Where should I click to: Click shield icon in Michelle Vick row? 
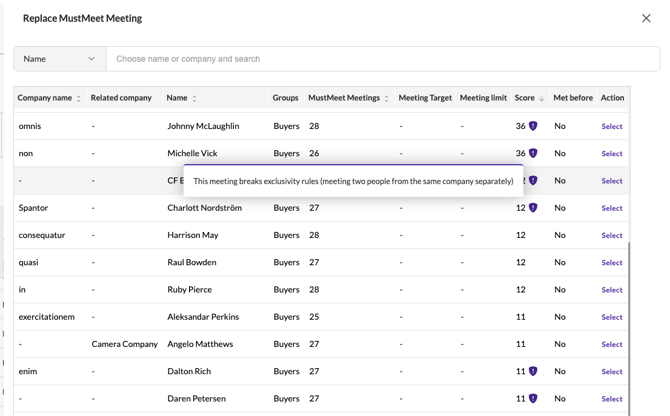point(533,153)
